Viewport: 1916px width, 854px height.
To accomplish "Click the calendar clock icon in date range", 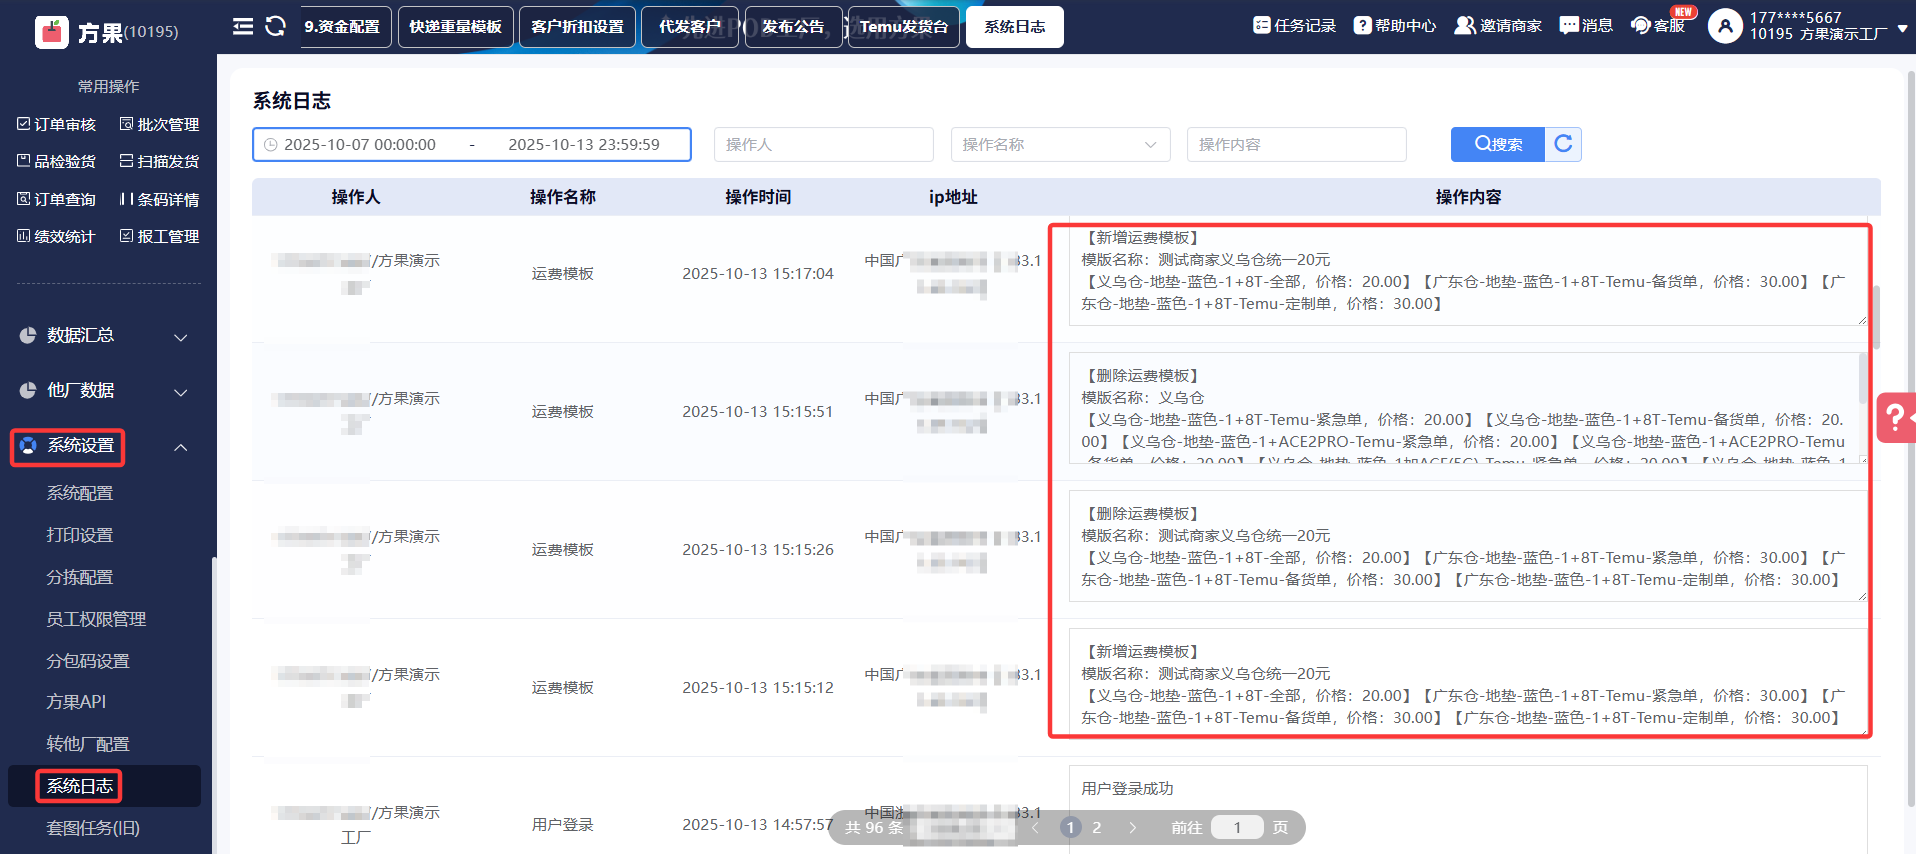I will [x=270, y=145].
